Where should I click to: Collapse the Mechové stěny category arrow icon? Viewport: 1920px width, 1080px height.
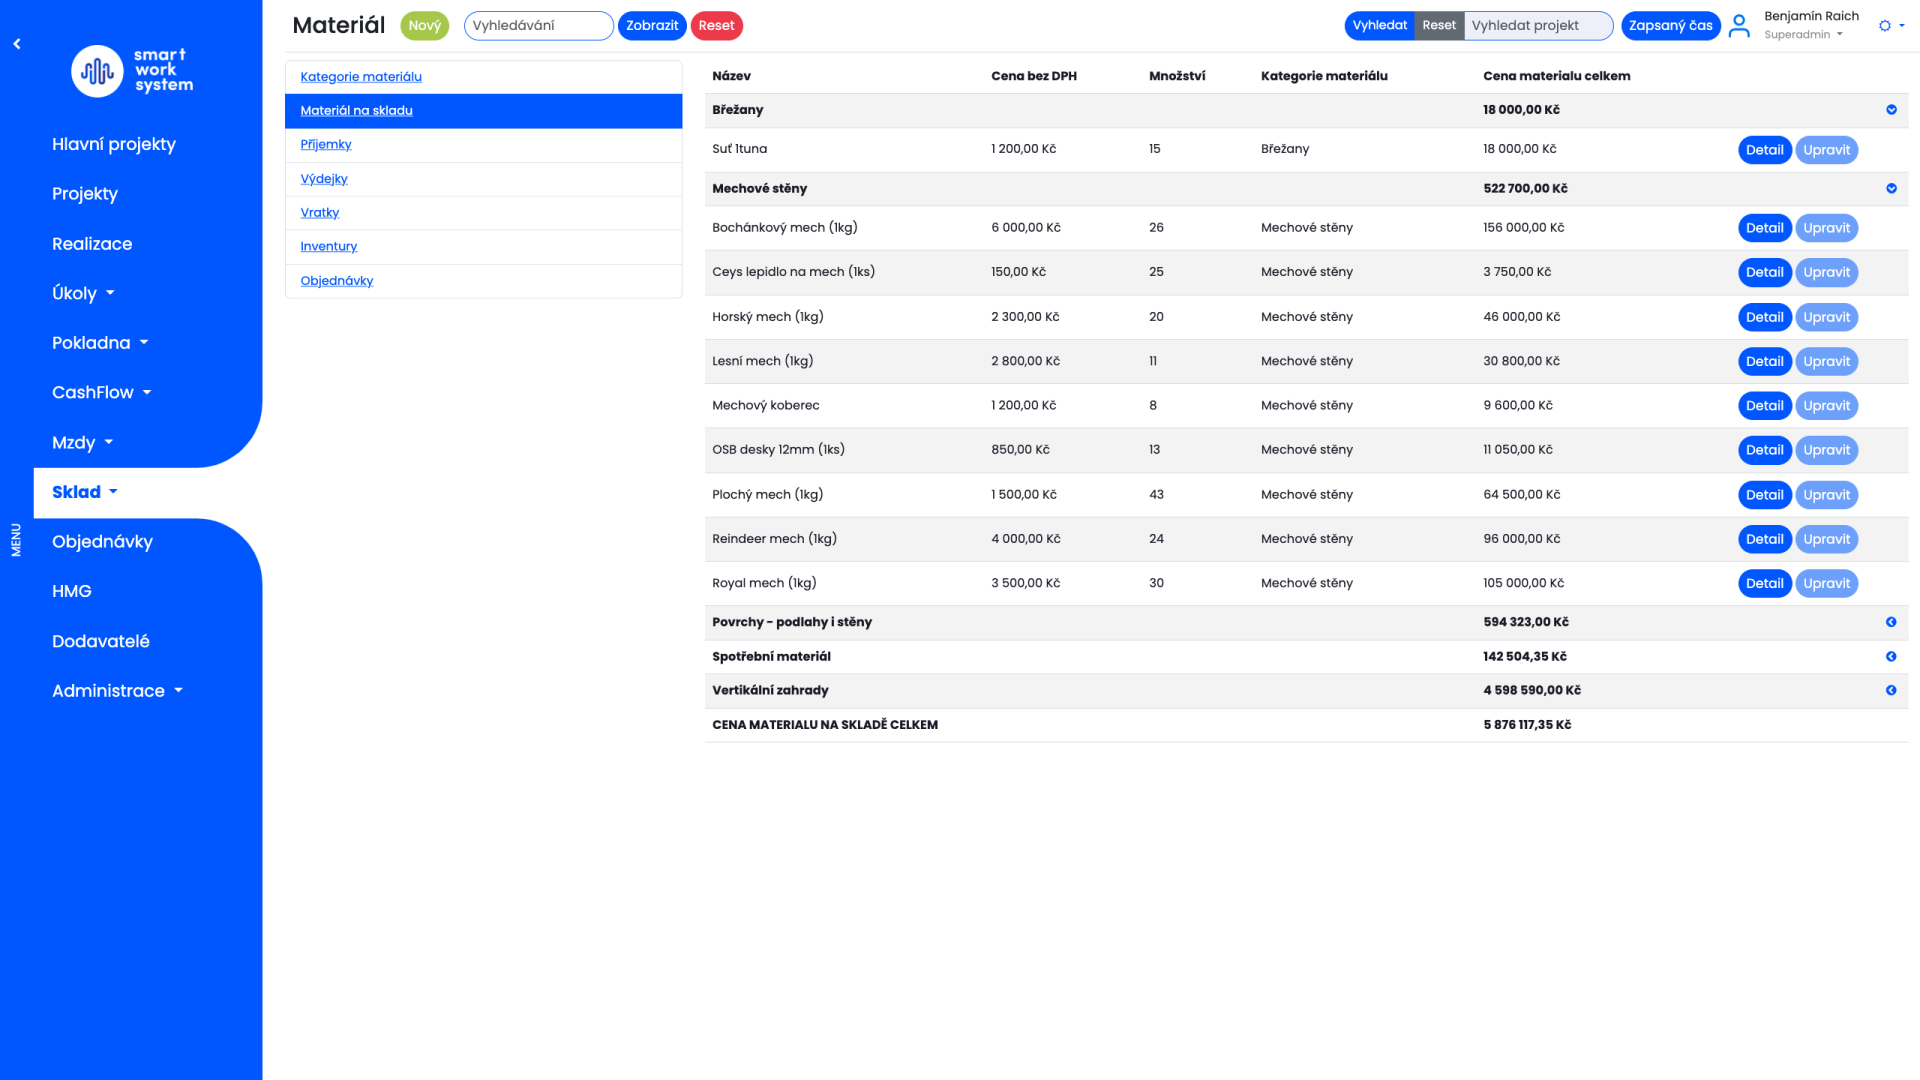point(1891,188)
